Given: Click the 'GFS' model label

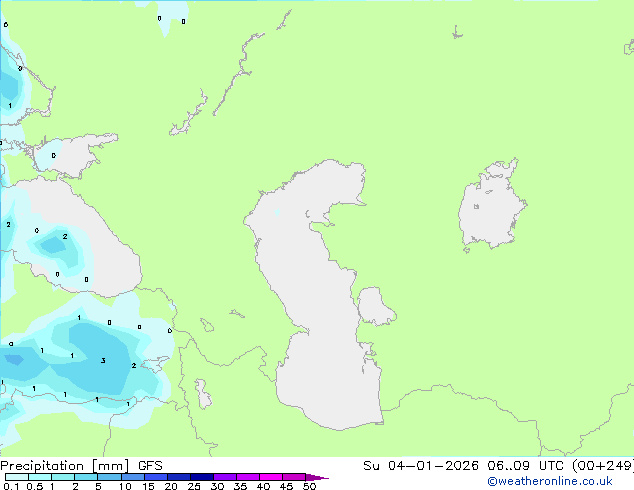Looking at the screenshot, I should click(150, 466).
